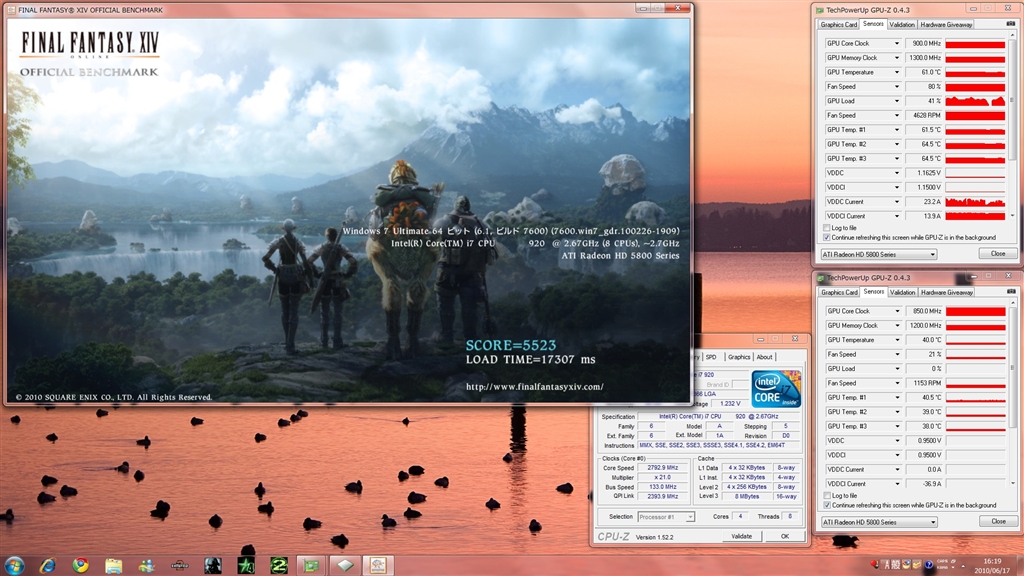Launch Internet Explorer from the taskbar
Viewport: 1024px width, 576px height.
pos(47,565)
